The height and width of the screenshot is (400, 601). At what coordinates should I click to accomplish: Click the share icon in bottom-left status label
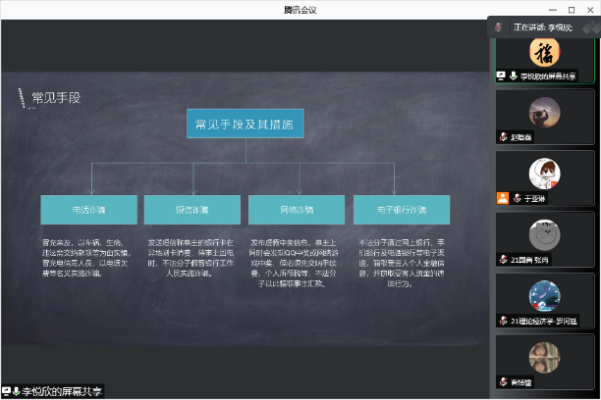pyautogui.click(x=6, y=390)
